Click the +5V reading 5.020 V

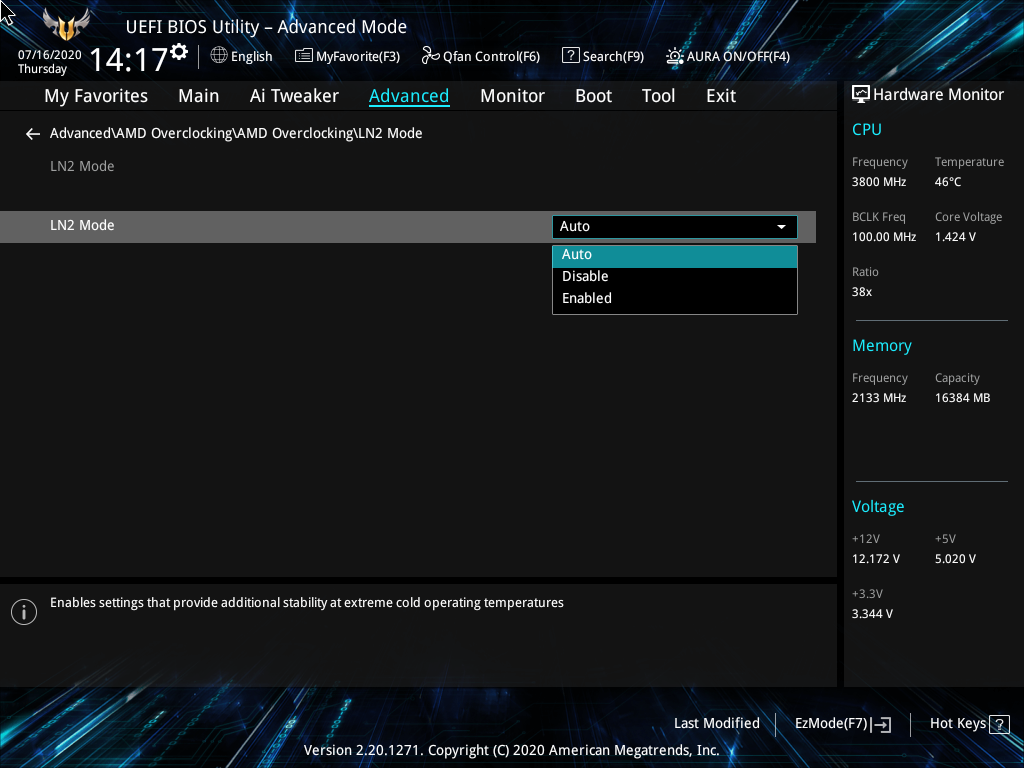(955, 559)
